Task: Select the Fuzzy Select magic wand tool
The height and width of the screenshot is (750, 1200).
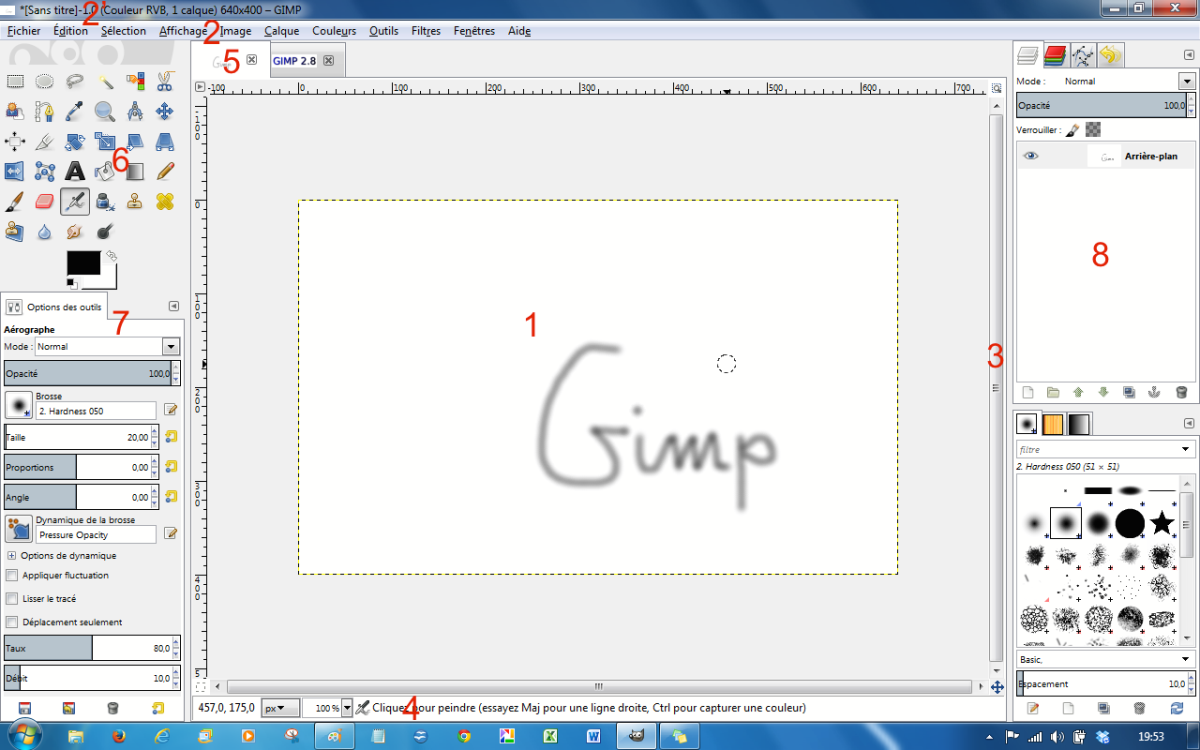Action: [105, 81]
